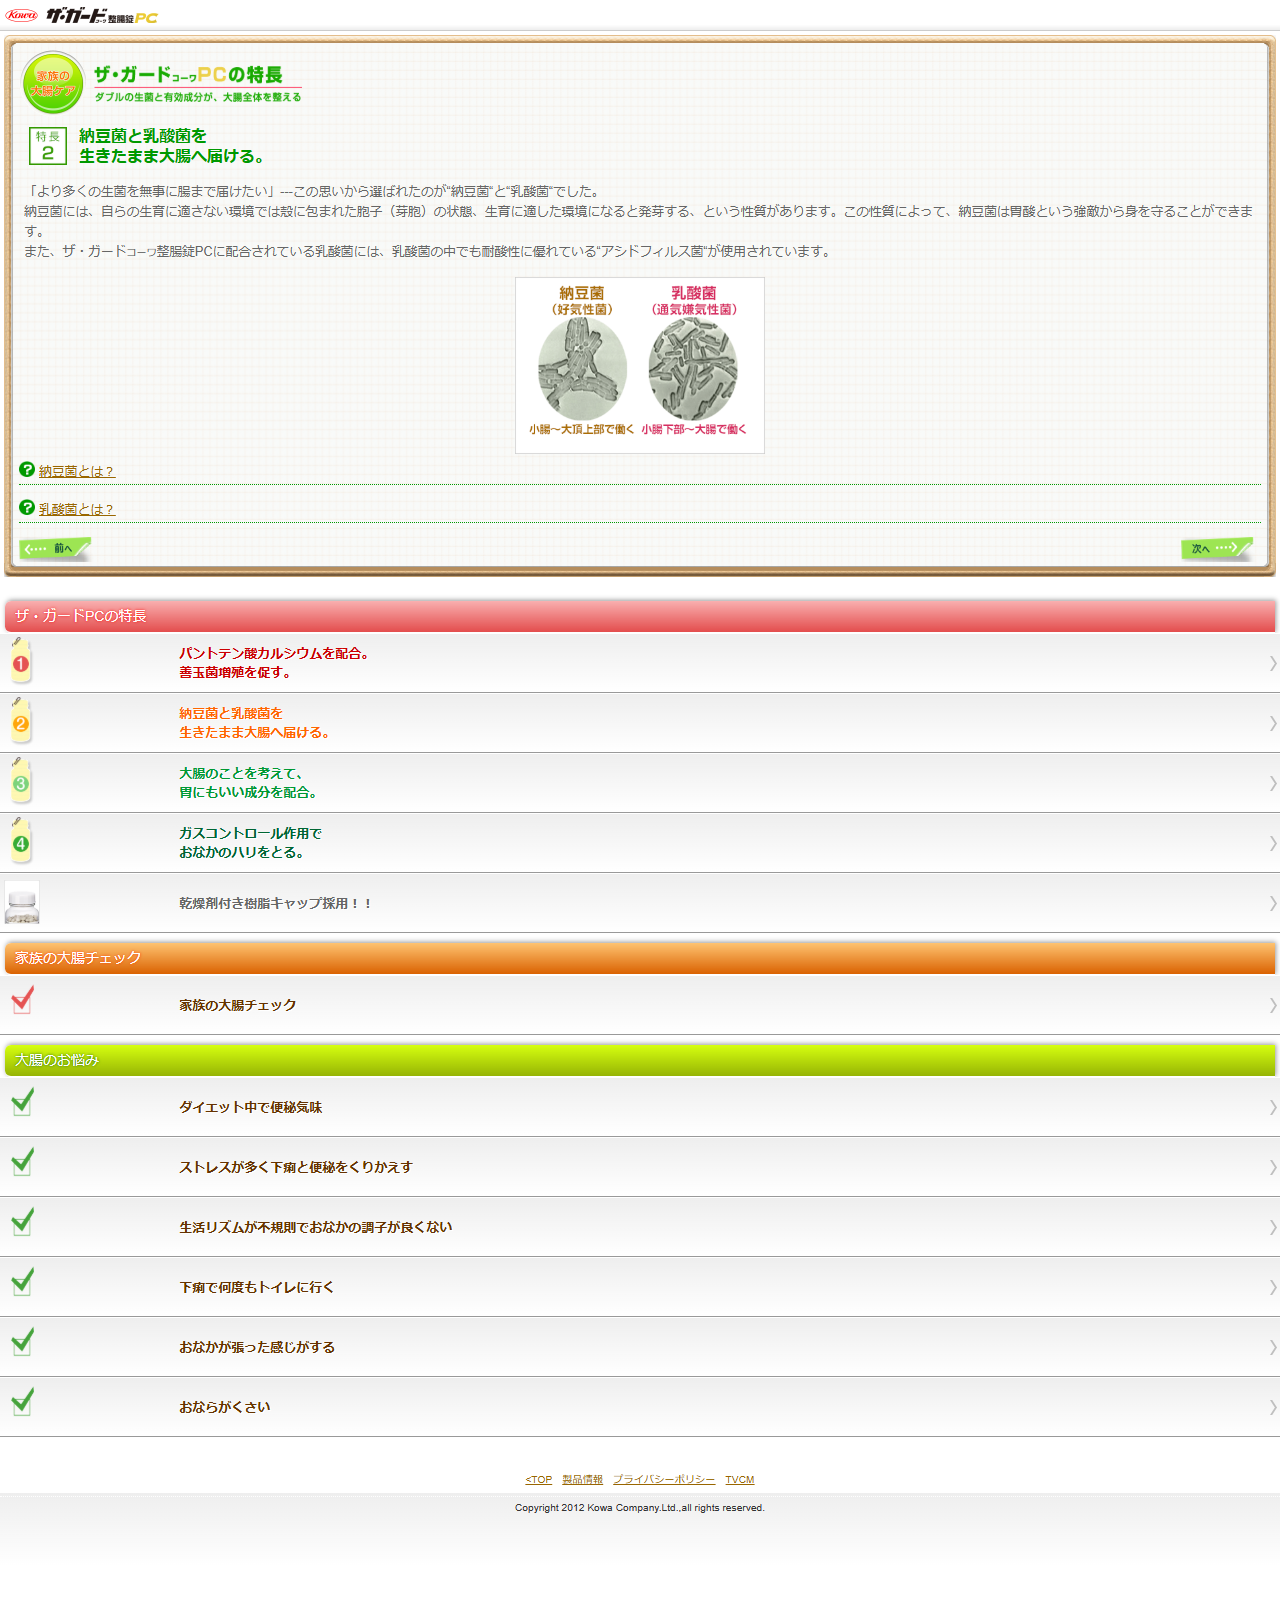1280x1600 pixels.
Task: Click the Kowa logo in header
Action: (x=22, y=16)
